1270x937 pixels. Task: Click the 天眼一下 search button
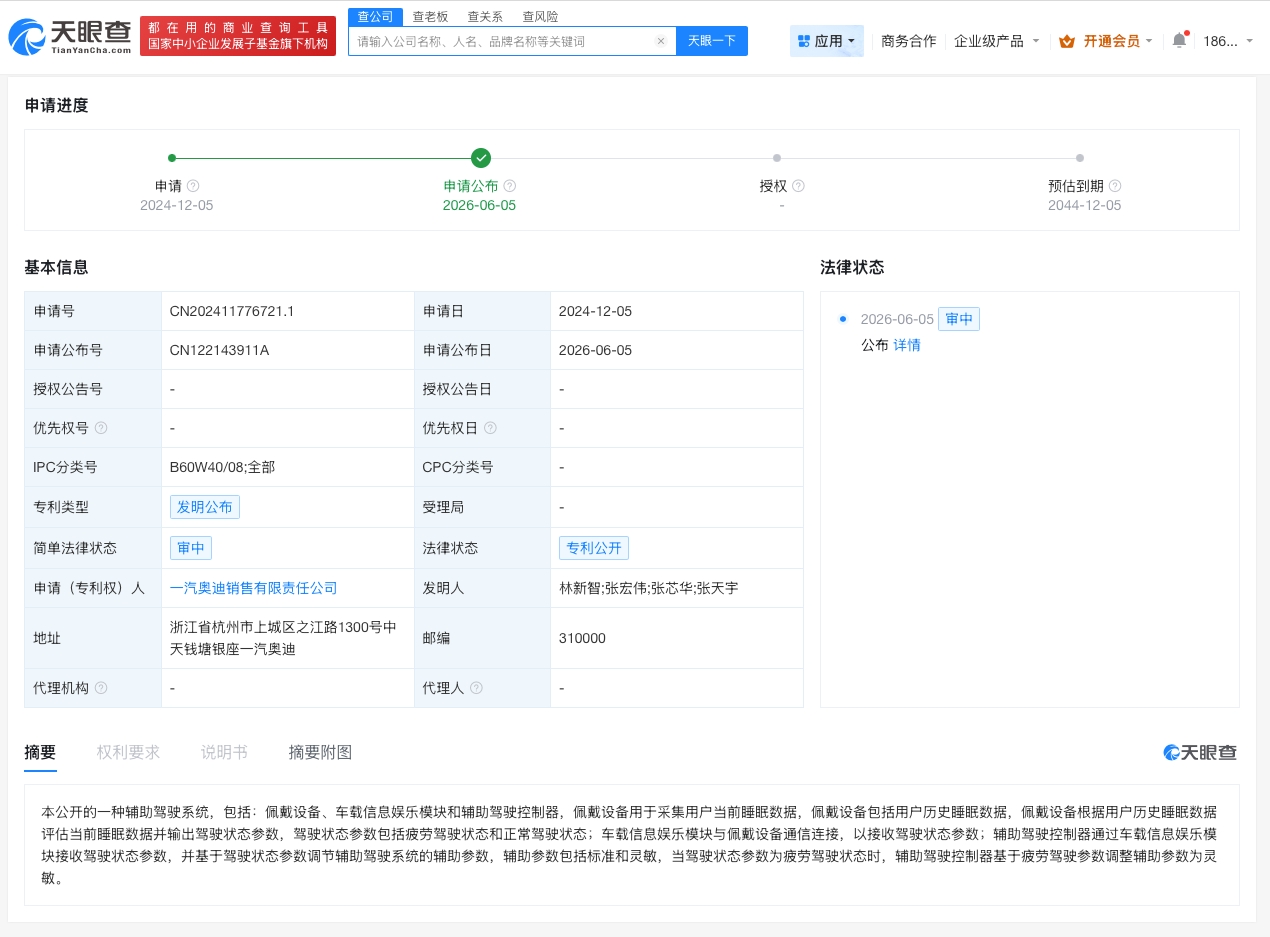[x=712, y=41]
